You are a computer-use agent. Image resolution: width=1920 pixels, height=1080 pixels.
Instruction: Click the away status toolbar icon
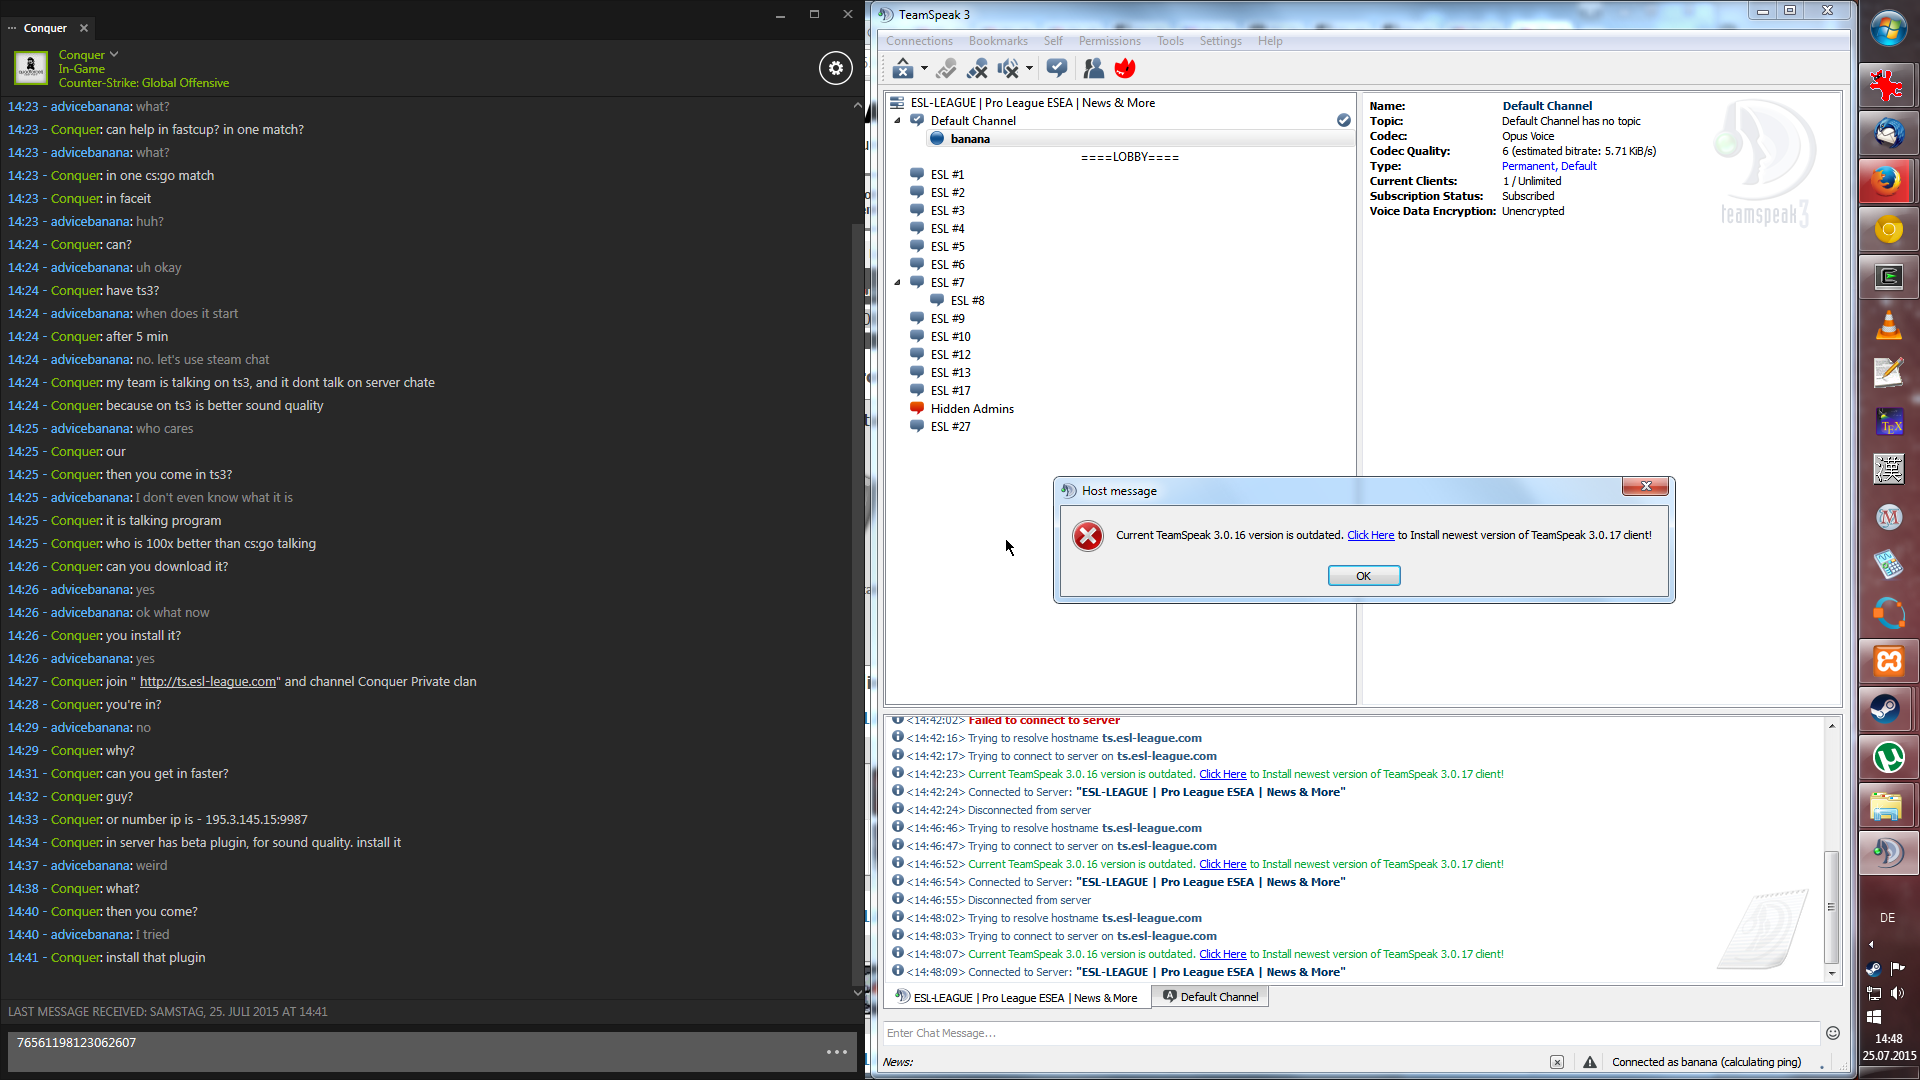click(902, 68)
